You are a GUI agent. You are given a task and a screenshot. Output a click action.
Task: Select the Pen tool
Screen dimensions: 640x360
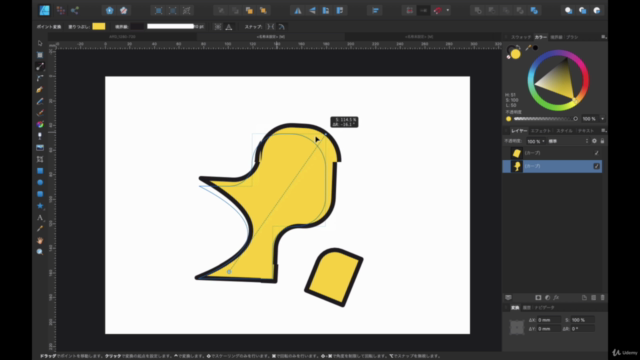click(40, 89)
